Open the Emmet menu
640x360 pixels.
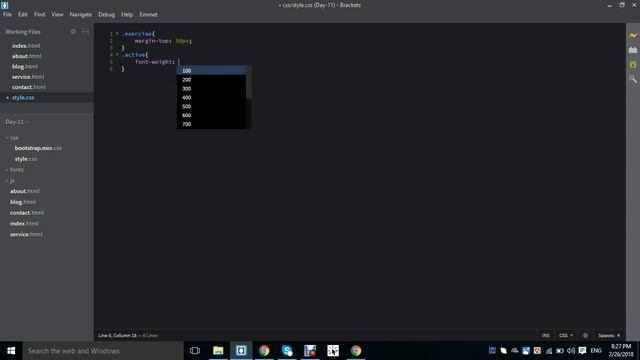(x=148, y=14)
